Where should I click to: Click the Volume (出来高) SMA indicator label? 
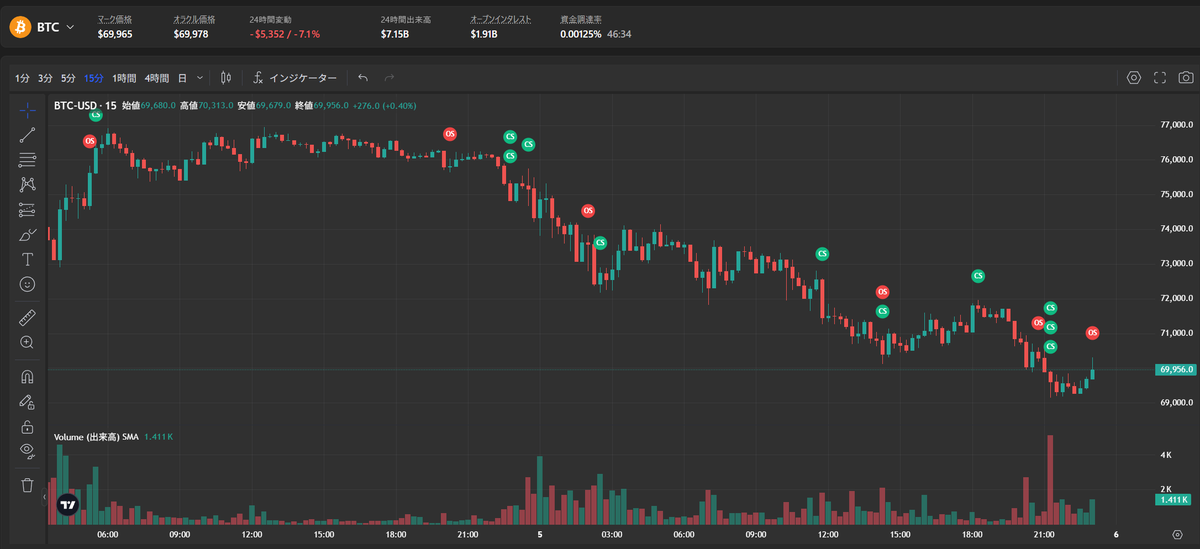point(96,437)
